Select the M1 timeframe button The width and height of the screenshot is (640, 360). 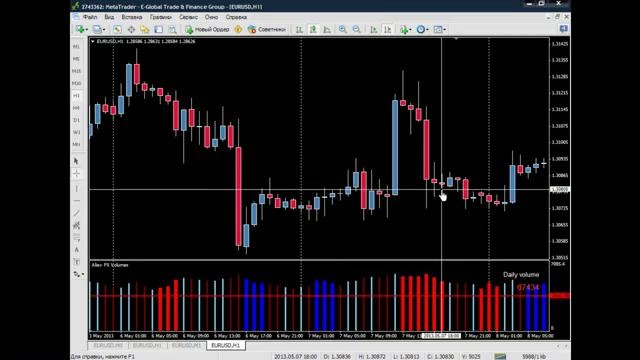[x=76, y=47]
